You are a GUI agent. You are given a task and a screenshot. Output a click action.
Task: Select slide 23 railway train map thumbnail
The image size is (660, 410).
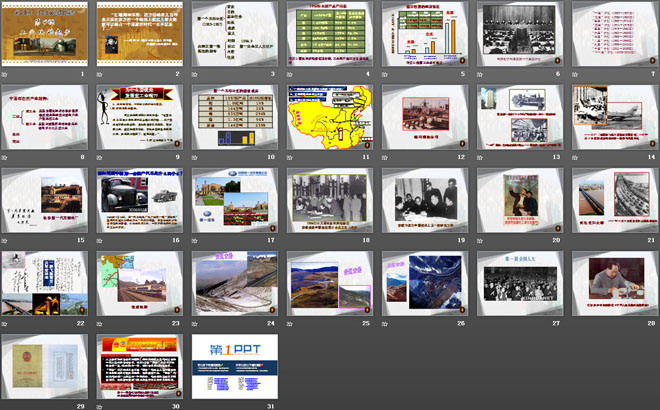pos(140,283)
